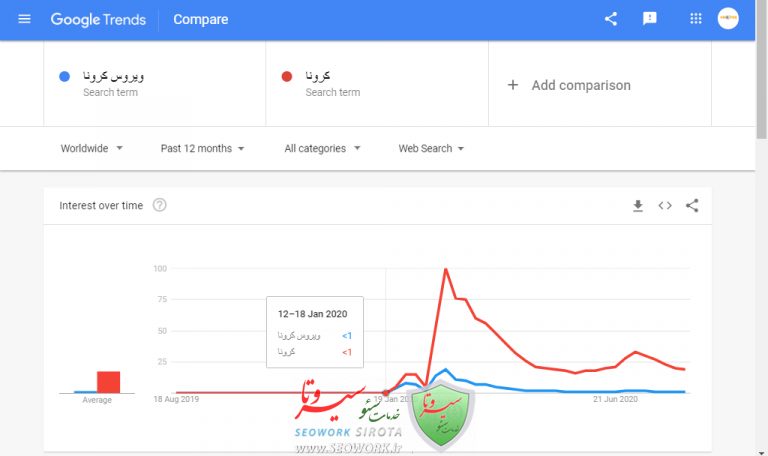Go to Google Trends home logo
Viewport: 768px width, 456px height.
coord(98,19)
